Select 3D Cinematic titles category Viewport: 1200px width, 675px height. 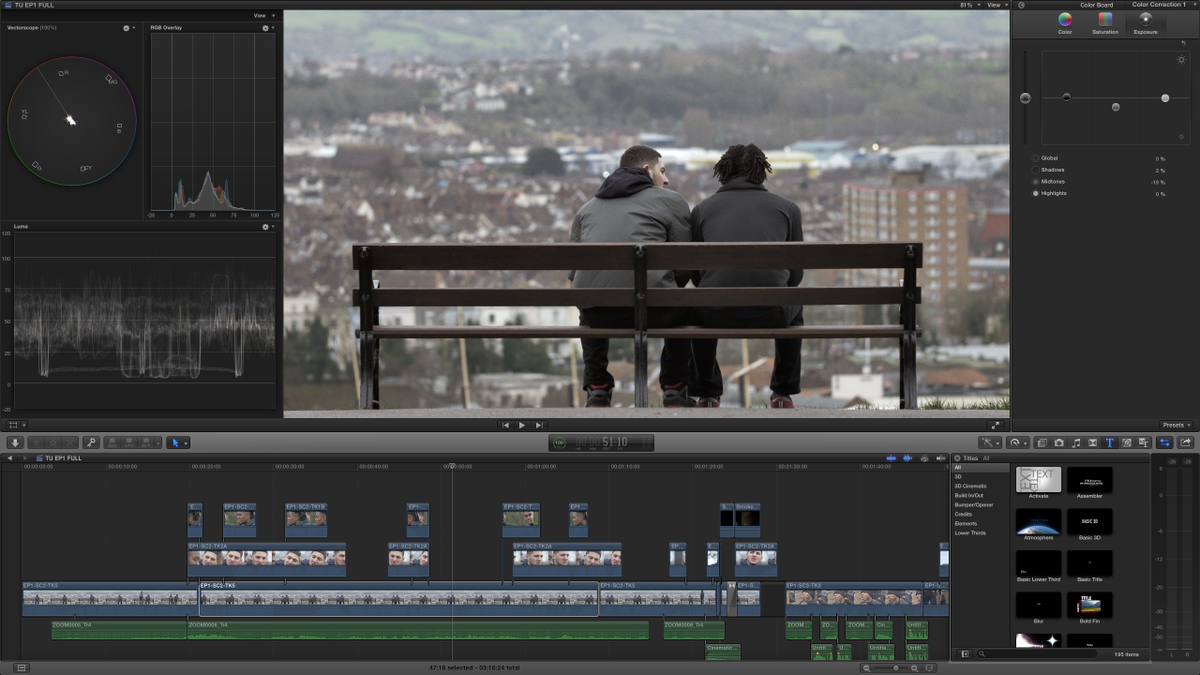[970, 486]
